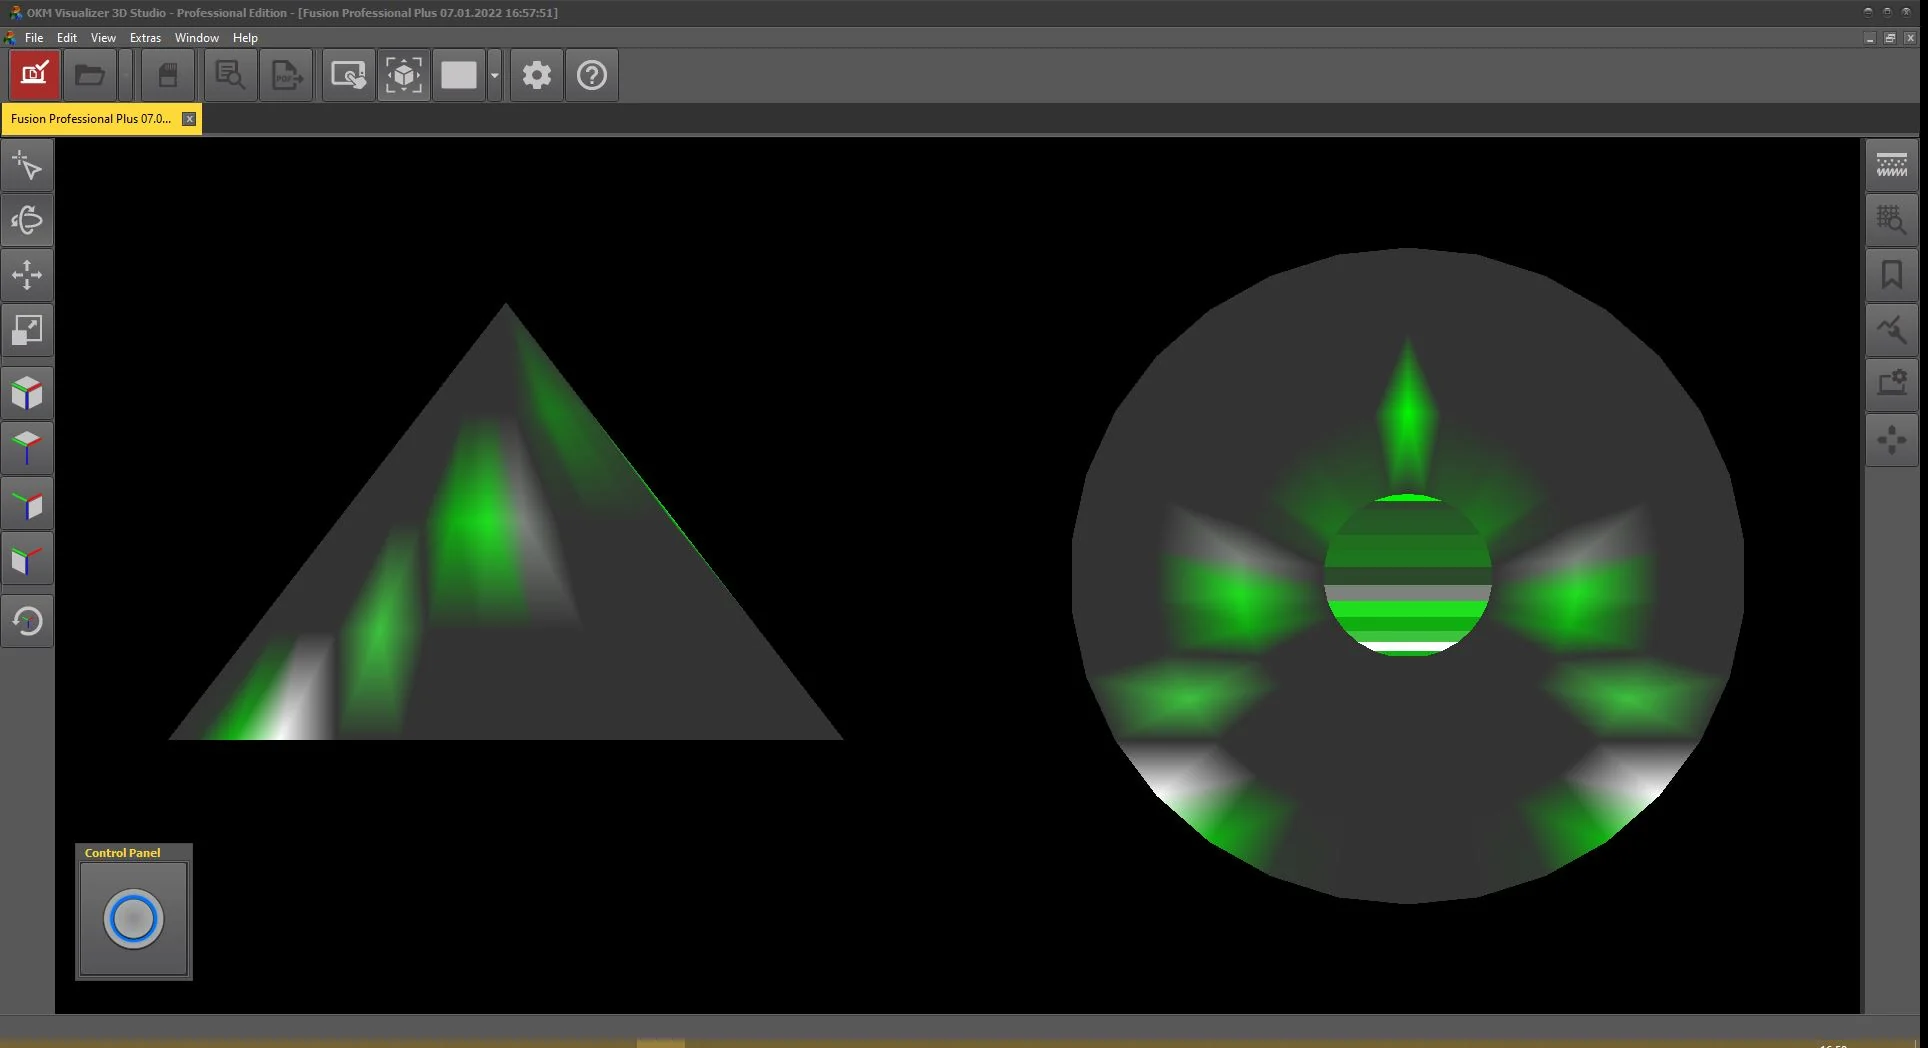Select the Fusion Professional Plus tab

pos(90,119)
